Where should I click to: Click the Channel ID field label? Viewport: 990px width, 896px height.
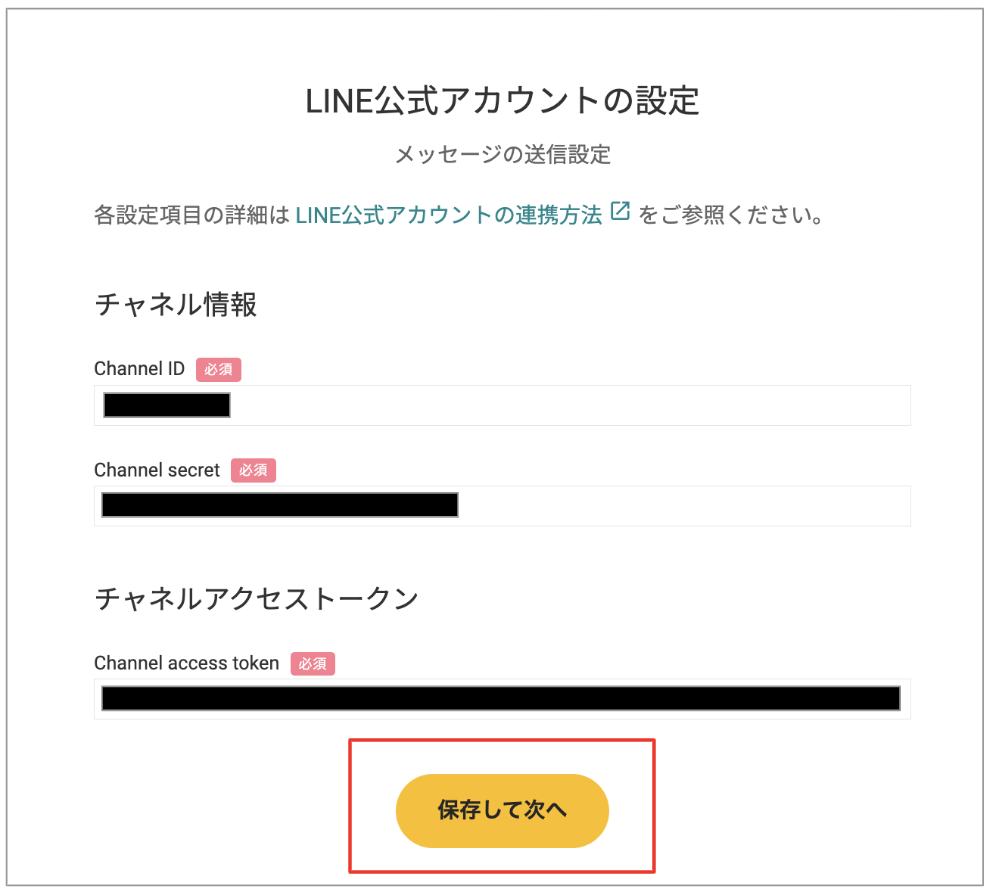pos(139,369)
